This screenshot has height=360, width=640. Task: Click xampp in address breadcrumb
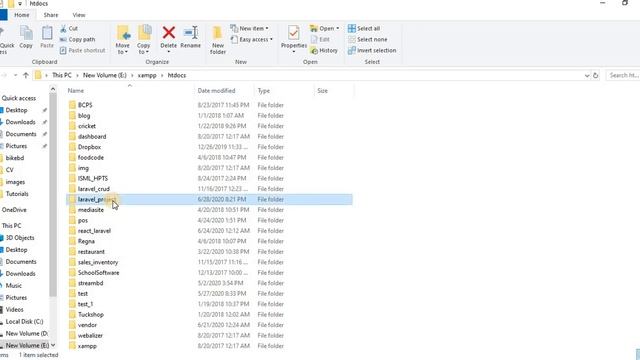[147, 75]
